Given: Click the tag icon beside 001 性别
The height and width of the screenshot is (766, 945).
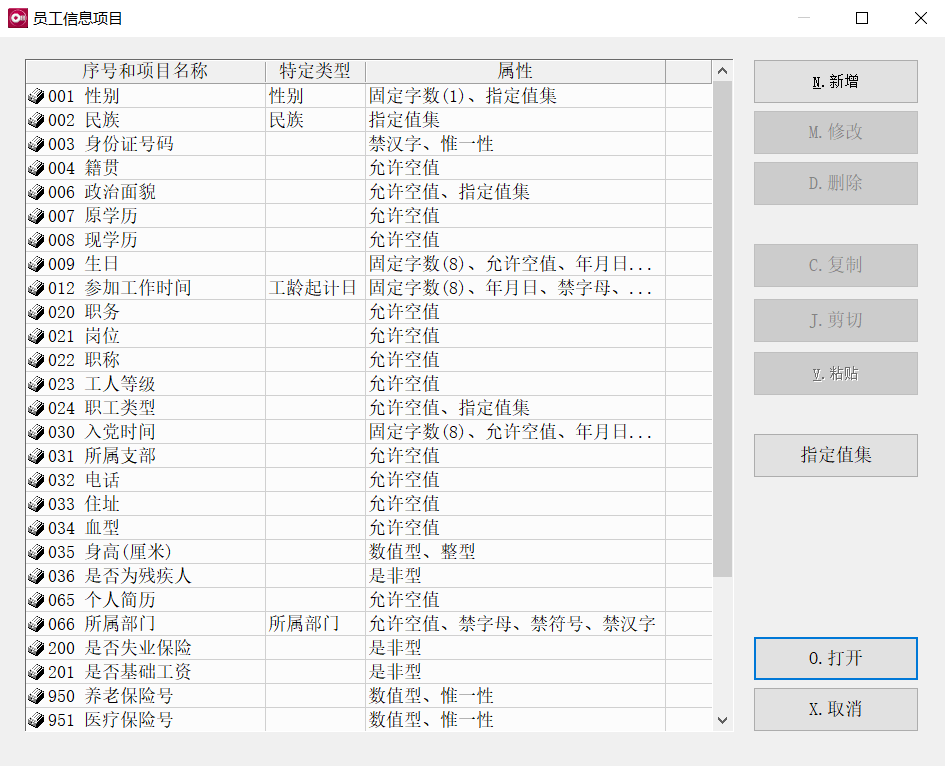Looking at the screenshot, I should [34, 95].
